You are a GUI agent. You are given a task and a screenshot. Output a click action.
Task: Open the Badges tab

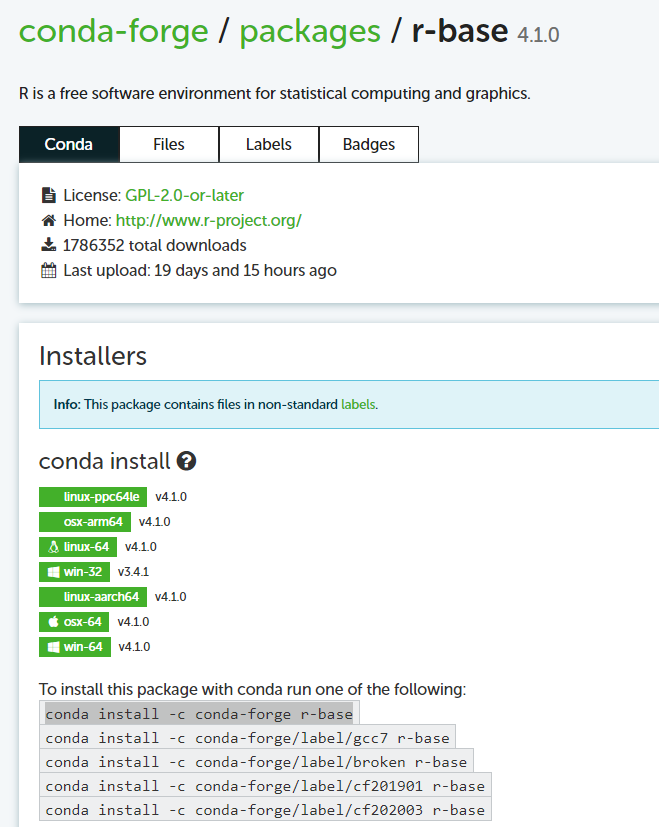368,144
